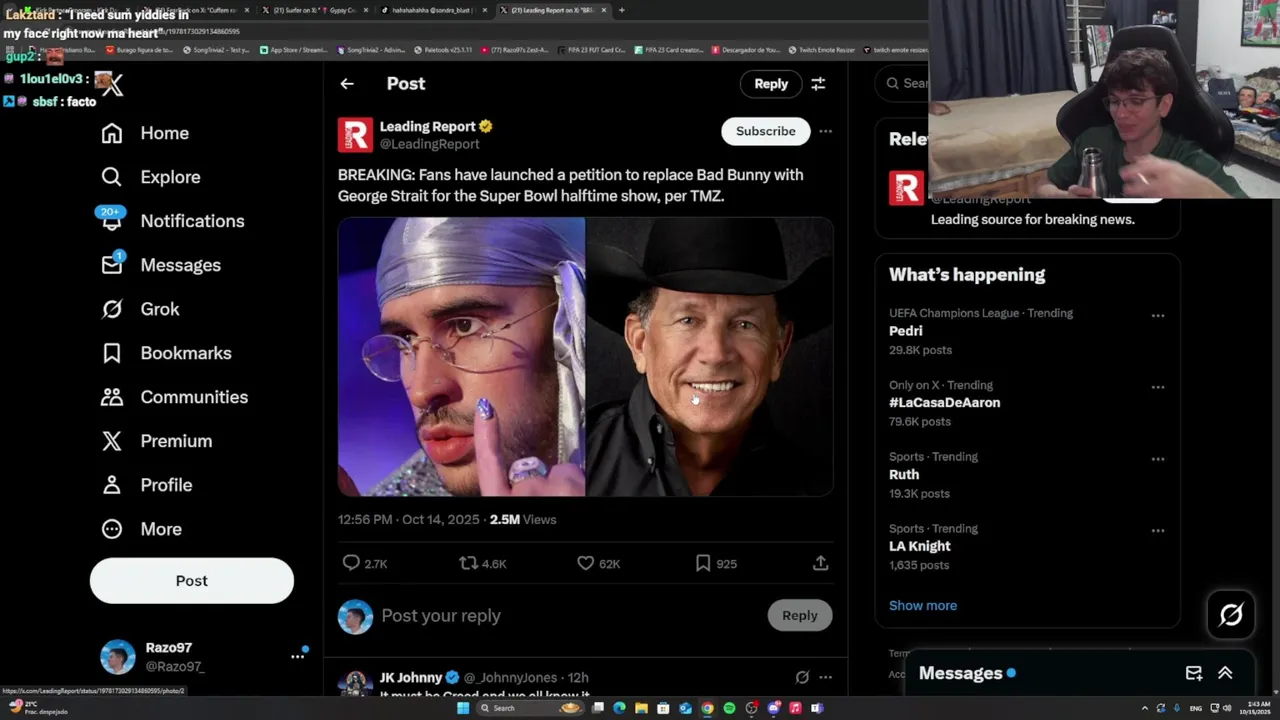Image resolution: width=1280 pixels, height=720 pixels.
Task: Open Premium in the sidebar
Action: [x=156, y=441]
